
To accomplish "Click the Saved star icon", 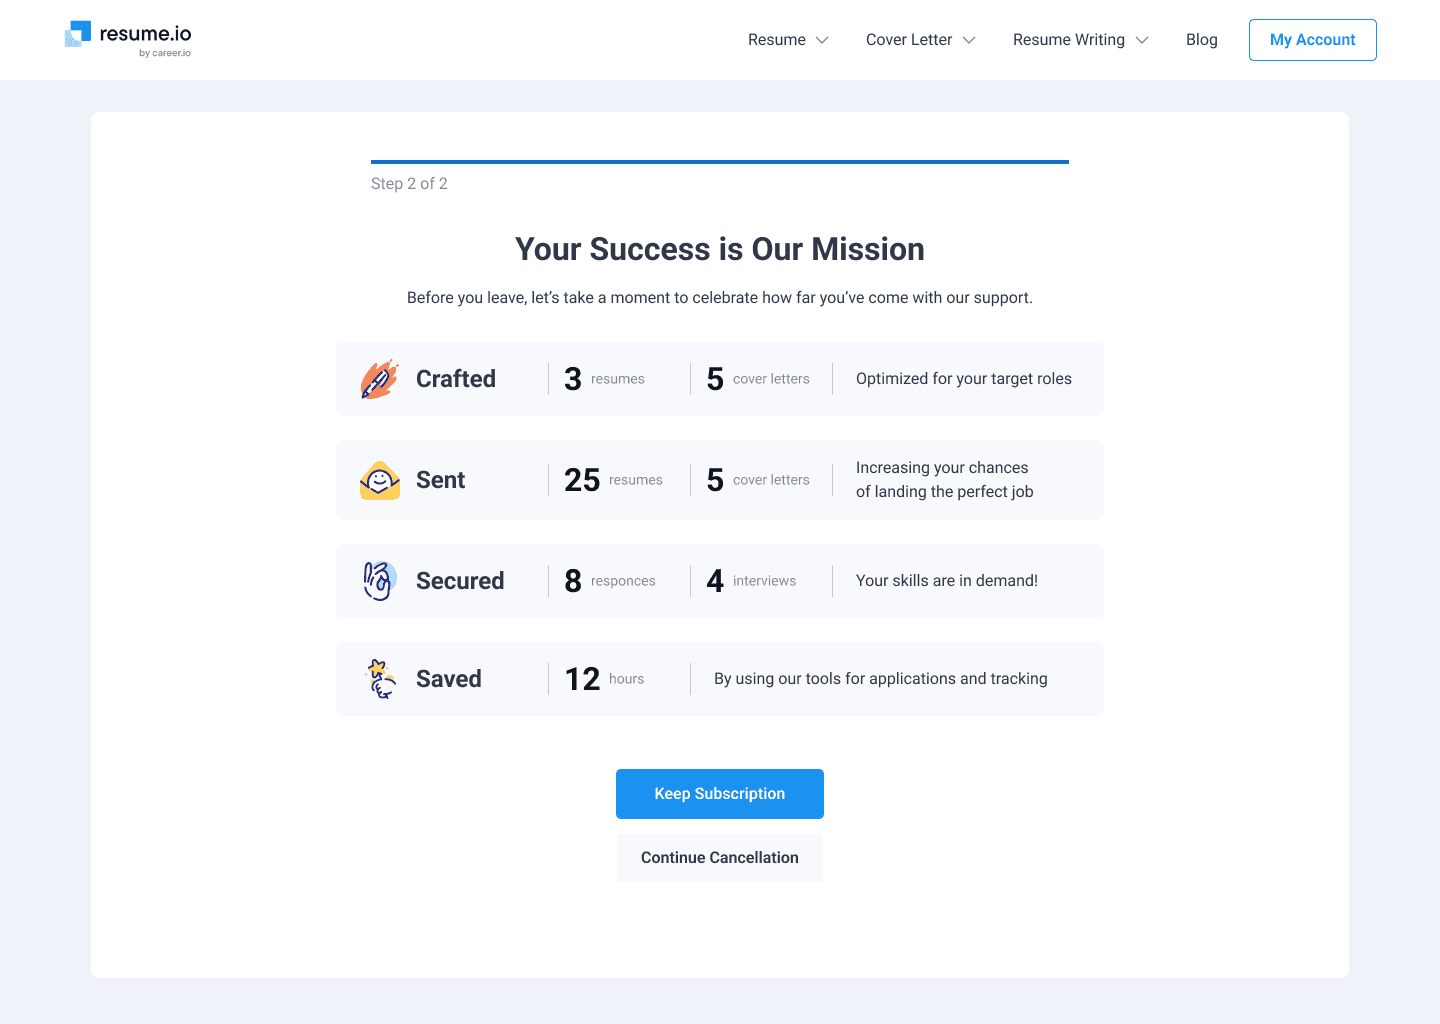I will pos(380,679).
